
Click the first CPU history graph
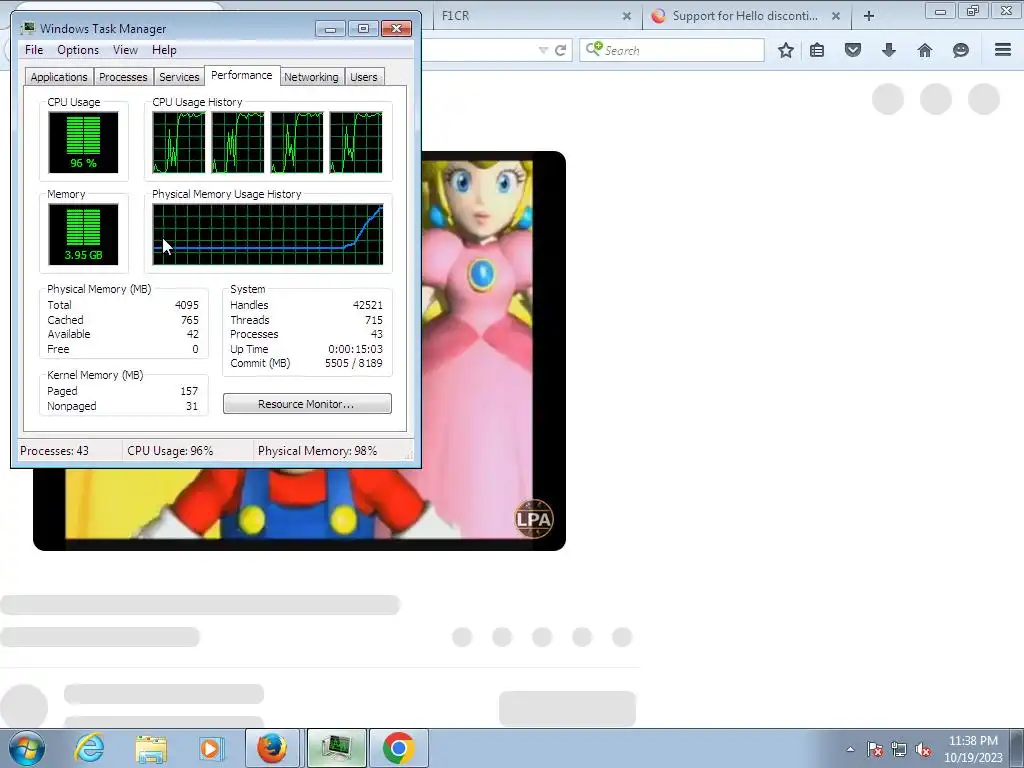pos(179,142)
